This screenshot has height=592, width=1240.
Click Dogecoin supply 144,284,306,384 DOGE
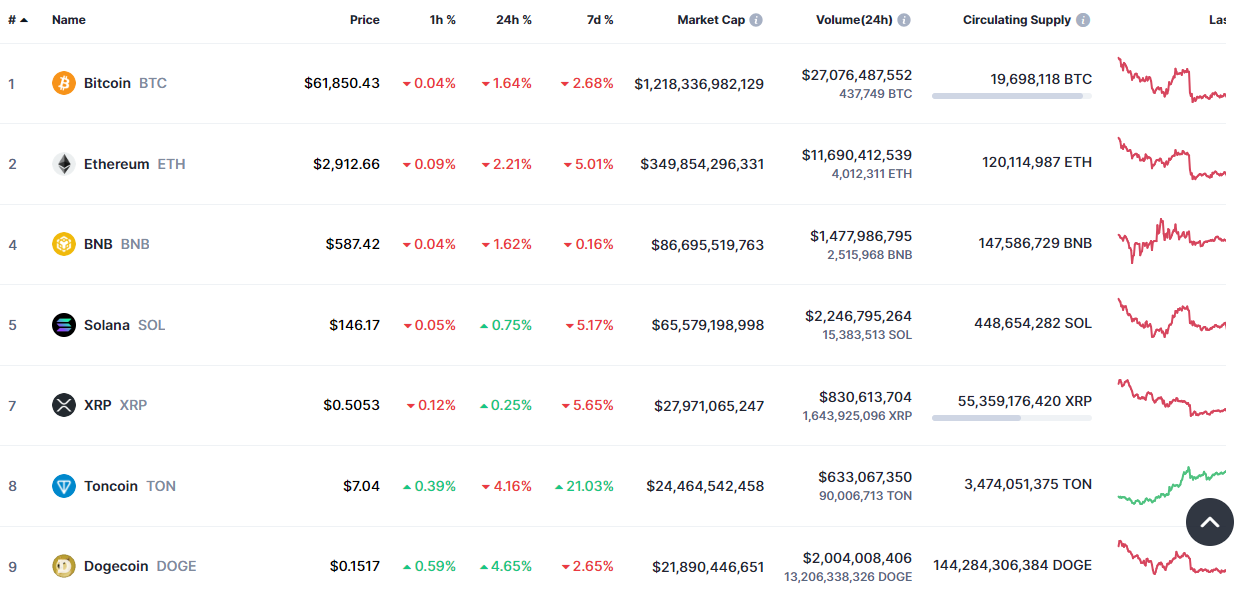pyautogui.click(x=1013, y=565)
